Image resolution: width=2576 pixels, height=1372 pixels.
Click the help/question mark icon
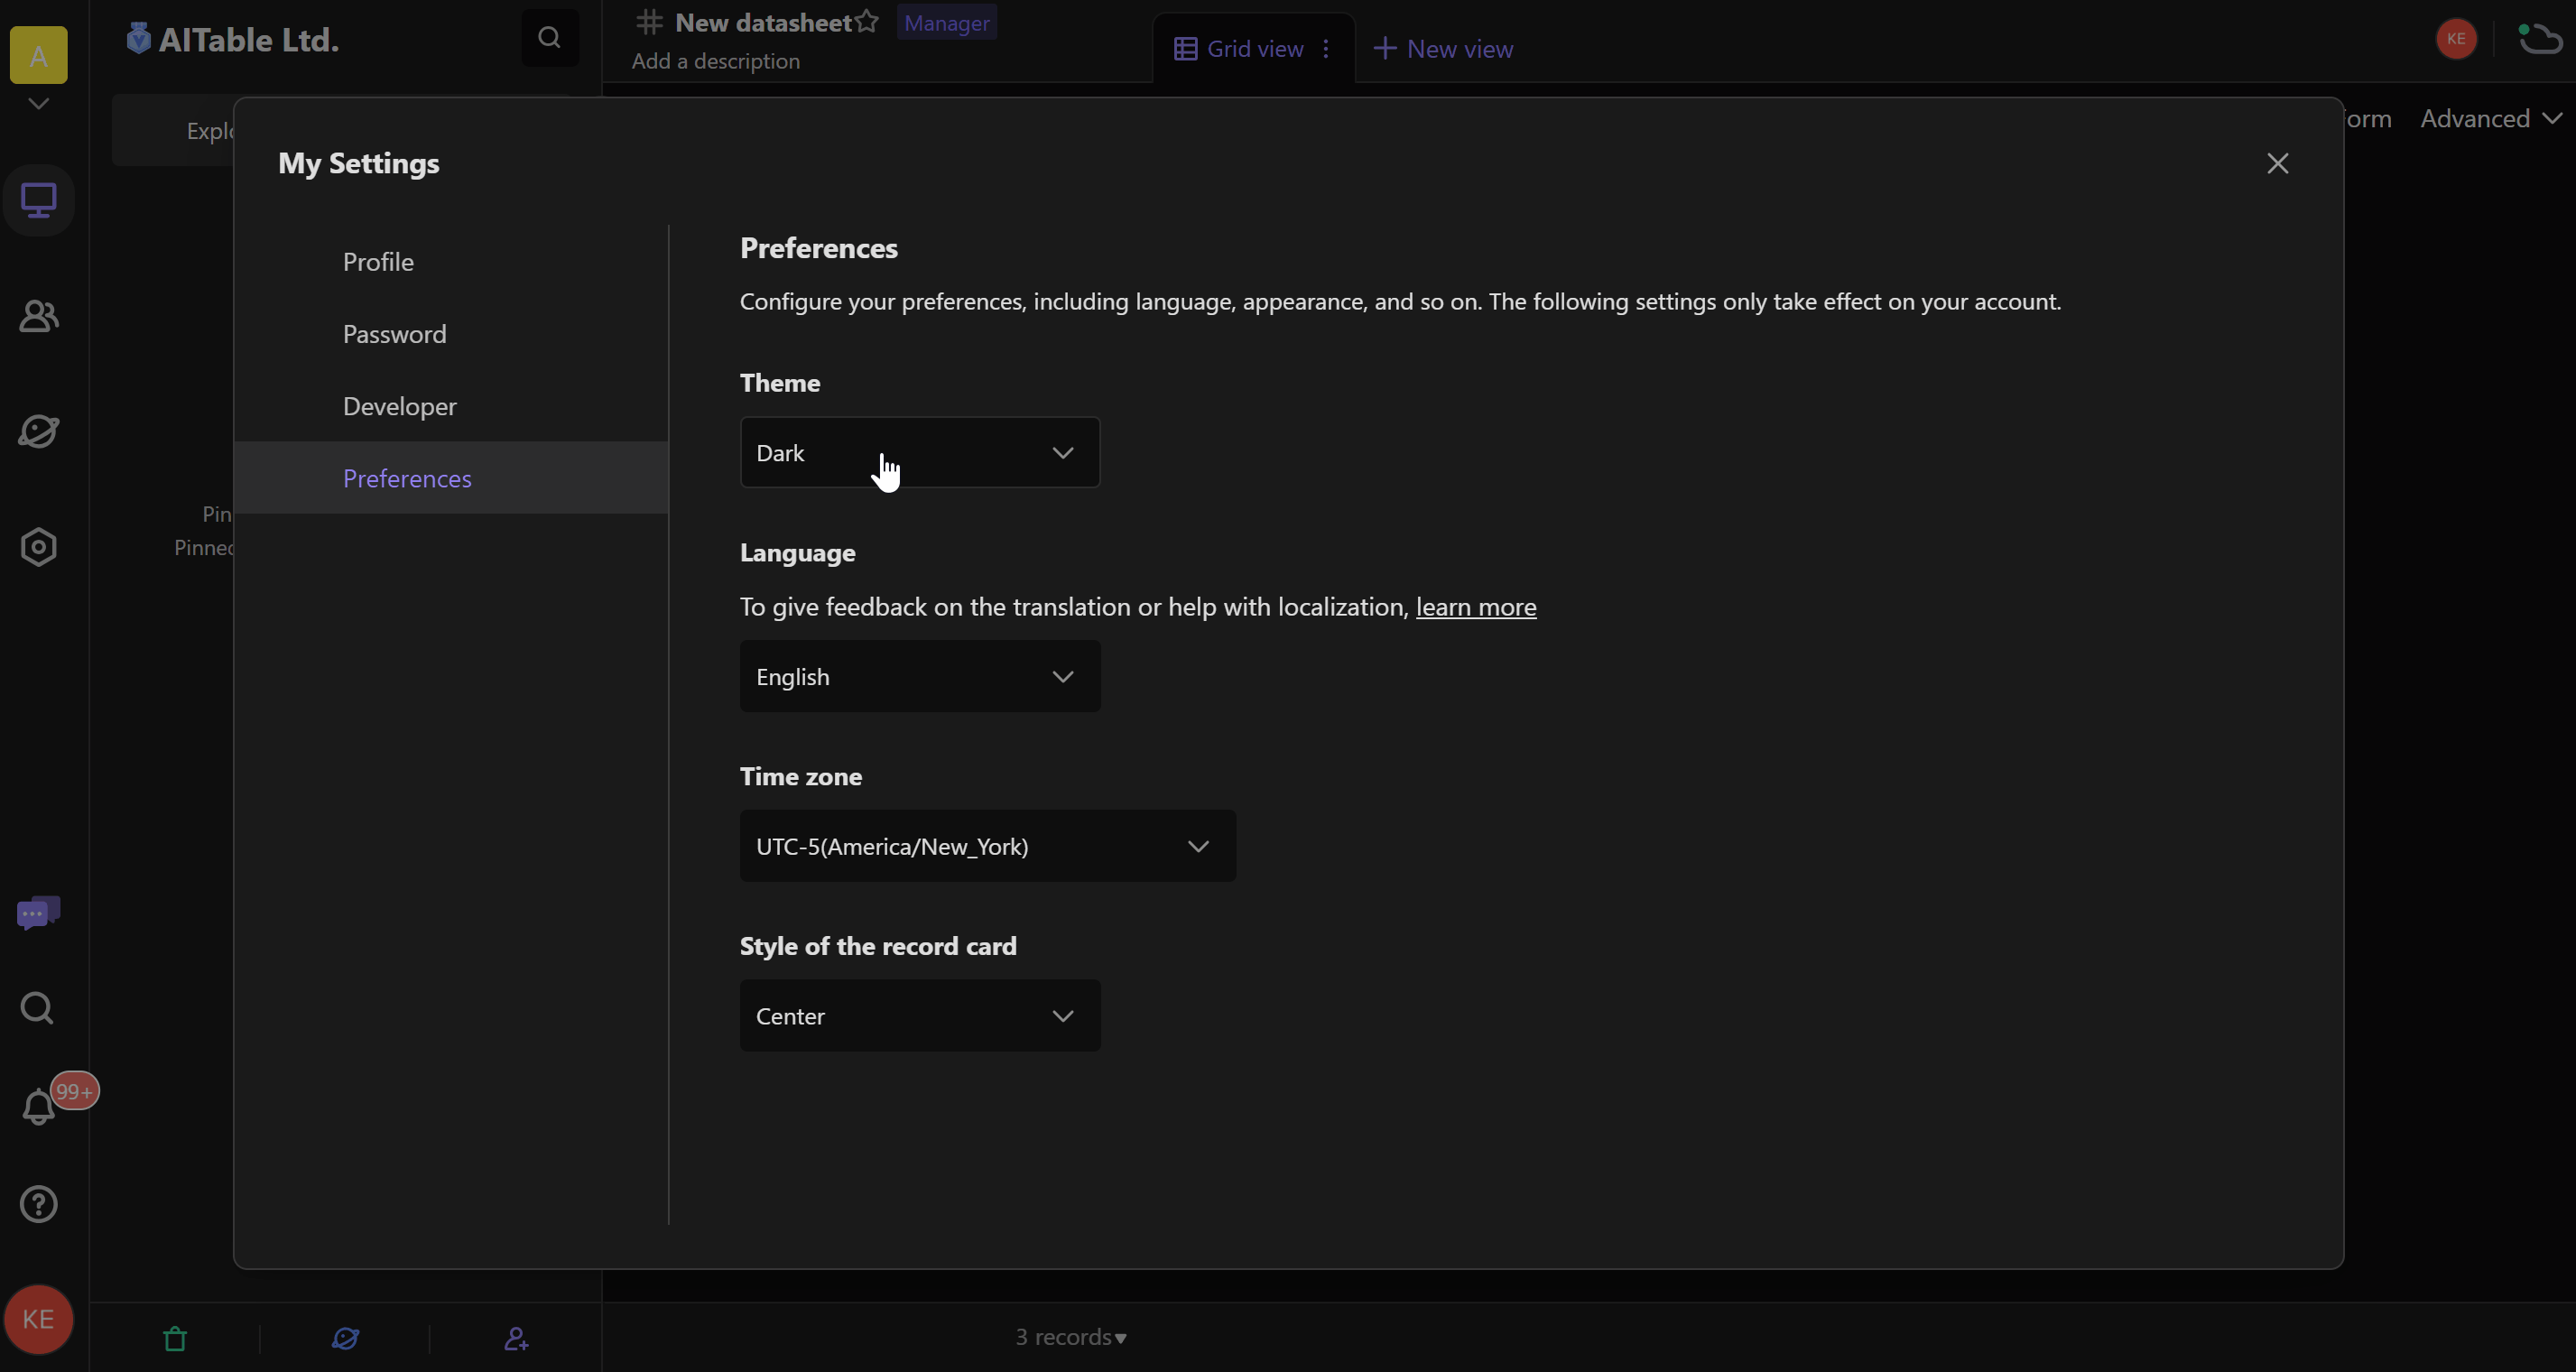tap(38, 1203)
